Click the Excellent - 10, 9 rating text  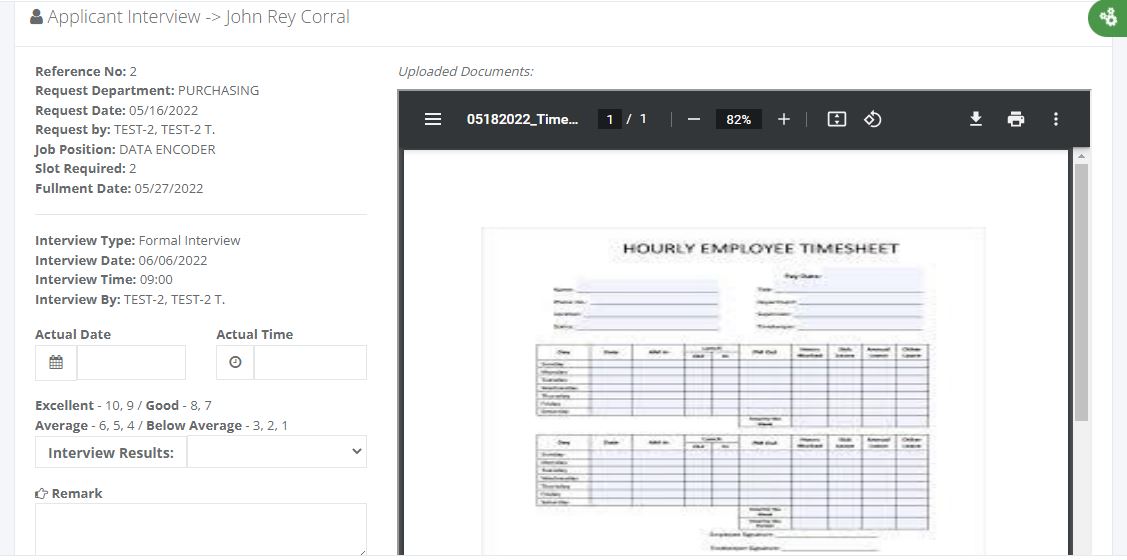(x=86, y=405)
